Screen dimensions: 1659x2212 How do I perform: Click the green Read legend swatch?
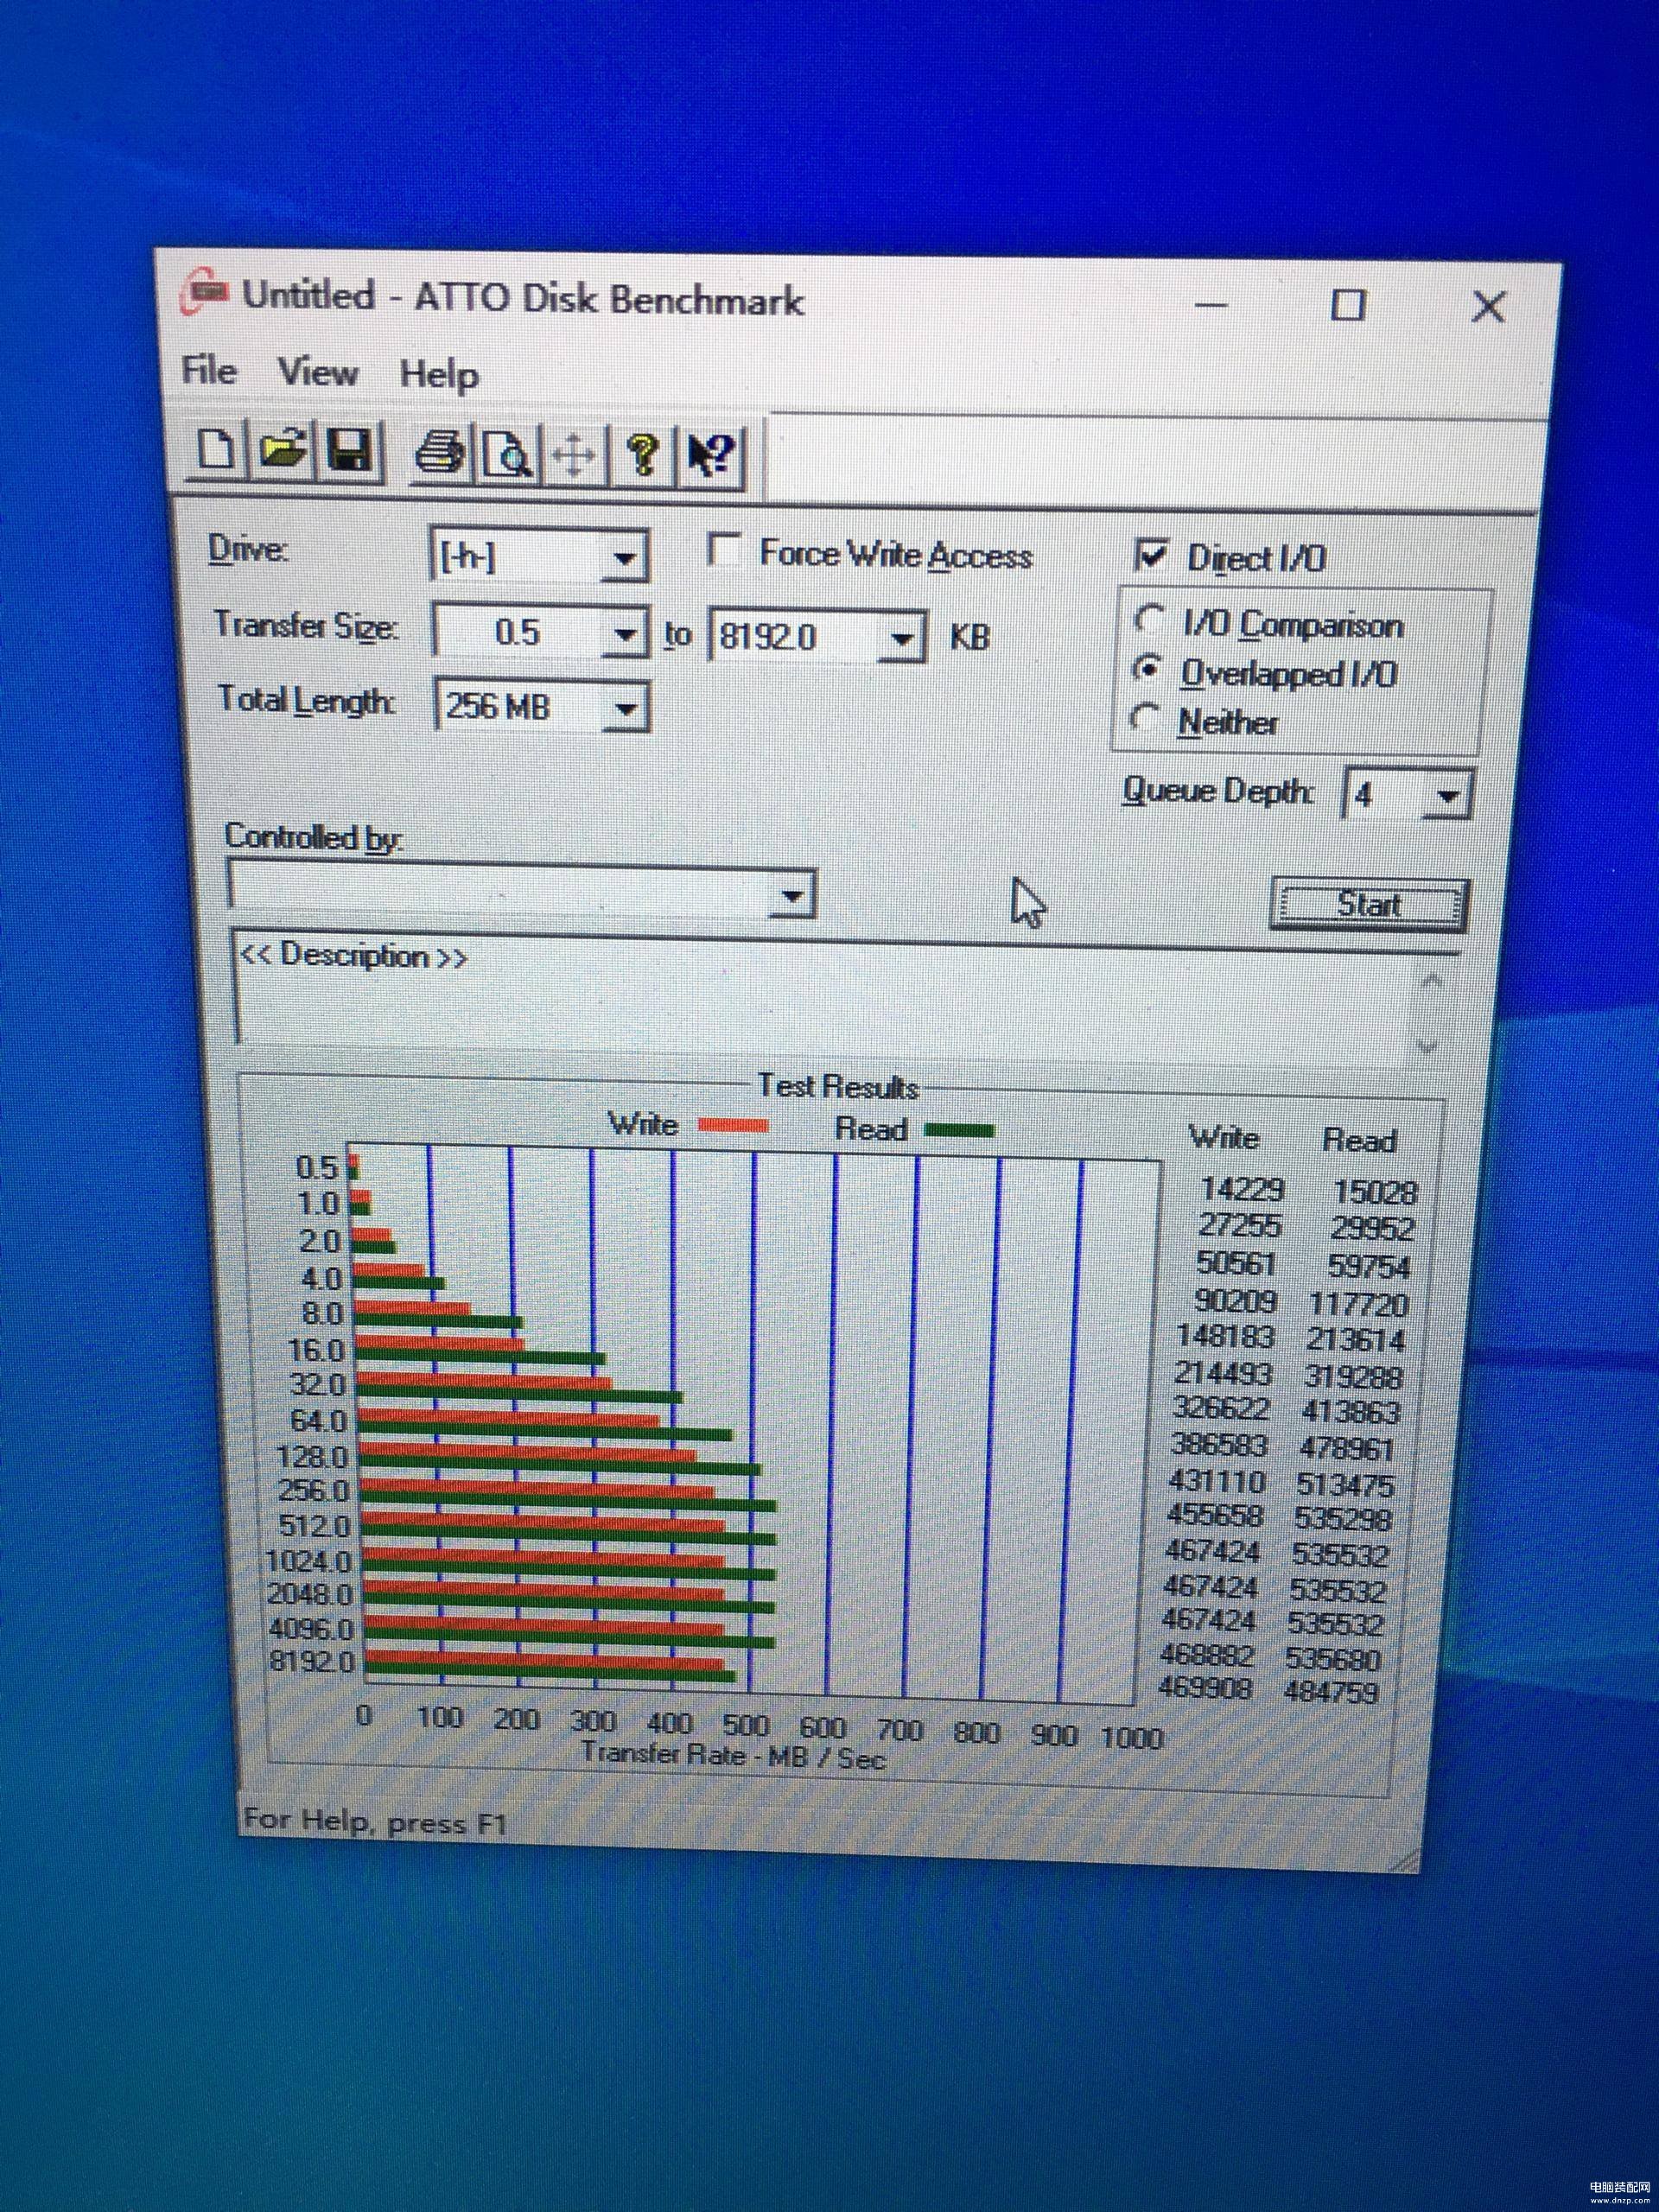(x=959, y=1130)
